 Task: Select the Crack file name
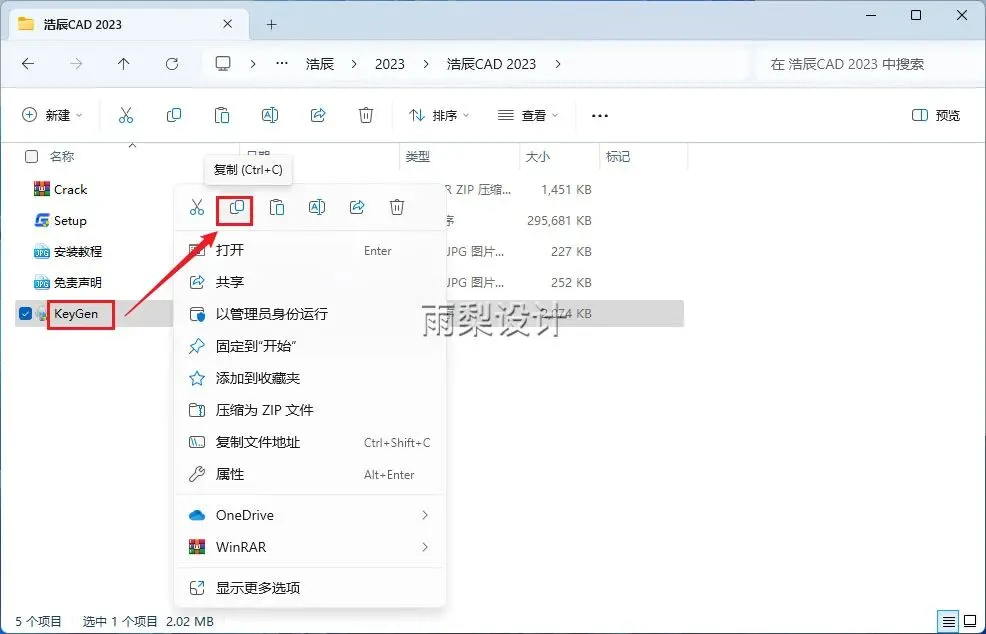pyautogui.click(x=70, y=189)
